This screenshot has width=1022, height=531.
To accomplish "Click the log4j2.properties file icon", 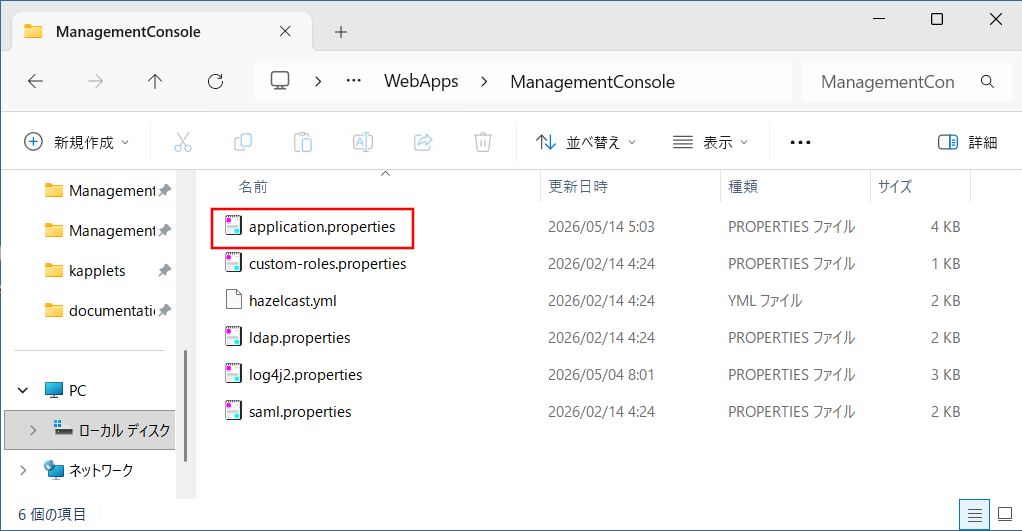I will click(233, 373).
